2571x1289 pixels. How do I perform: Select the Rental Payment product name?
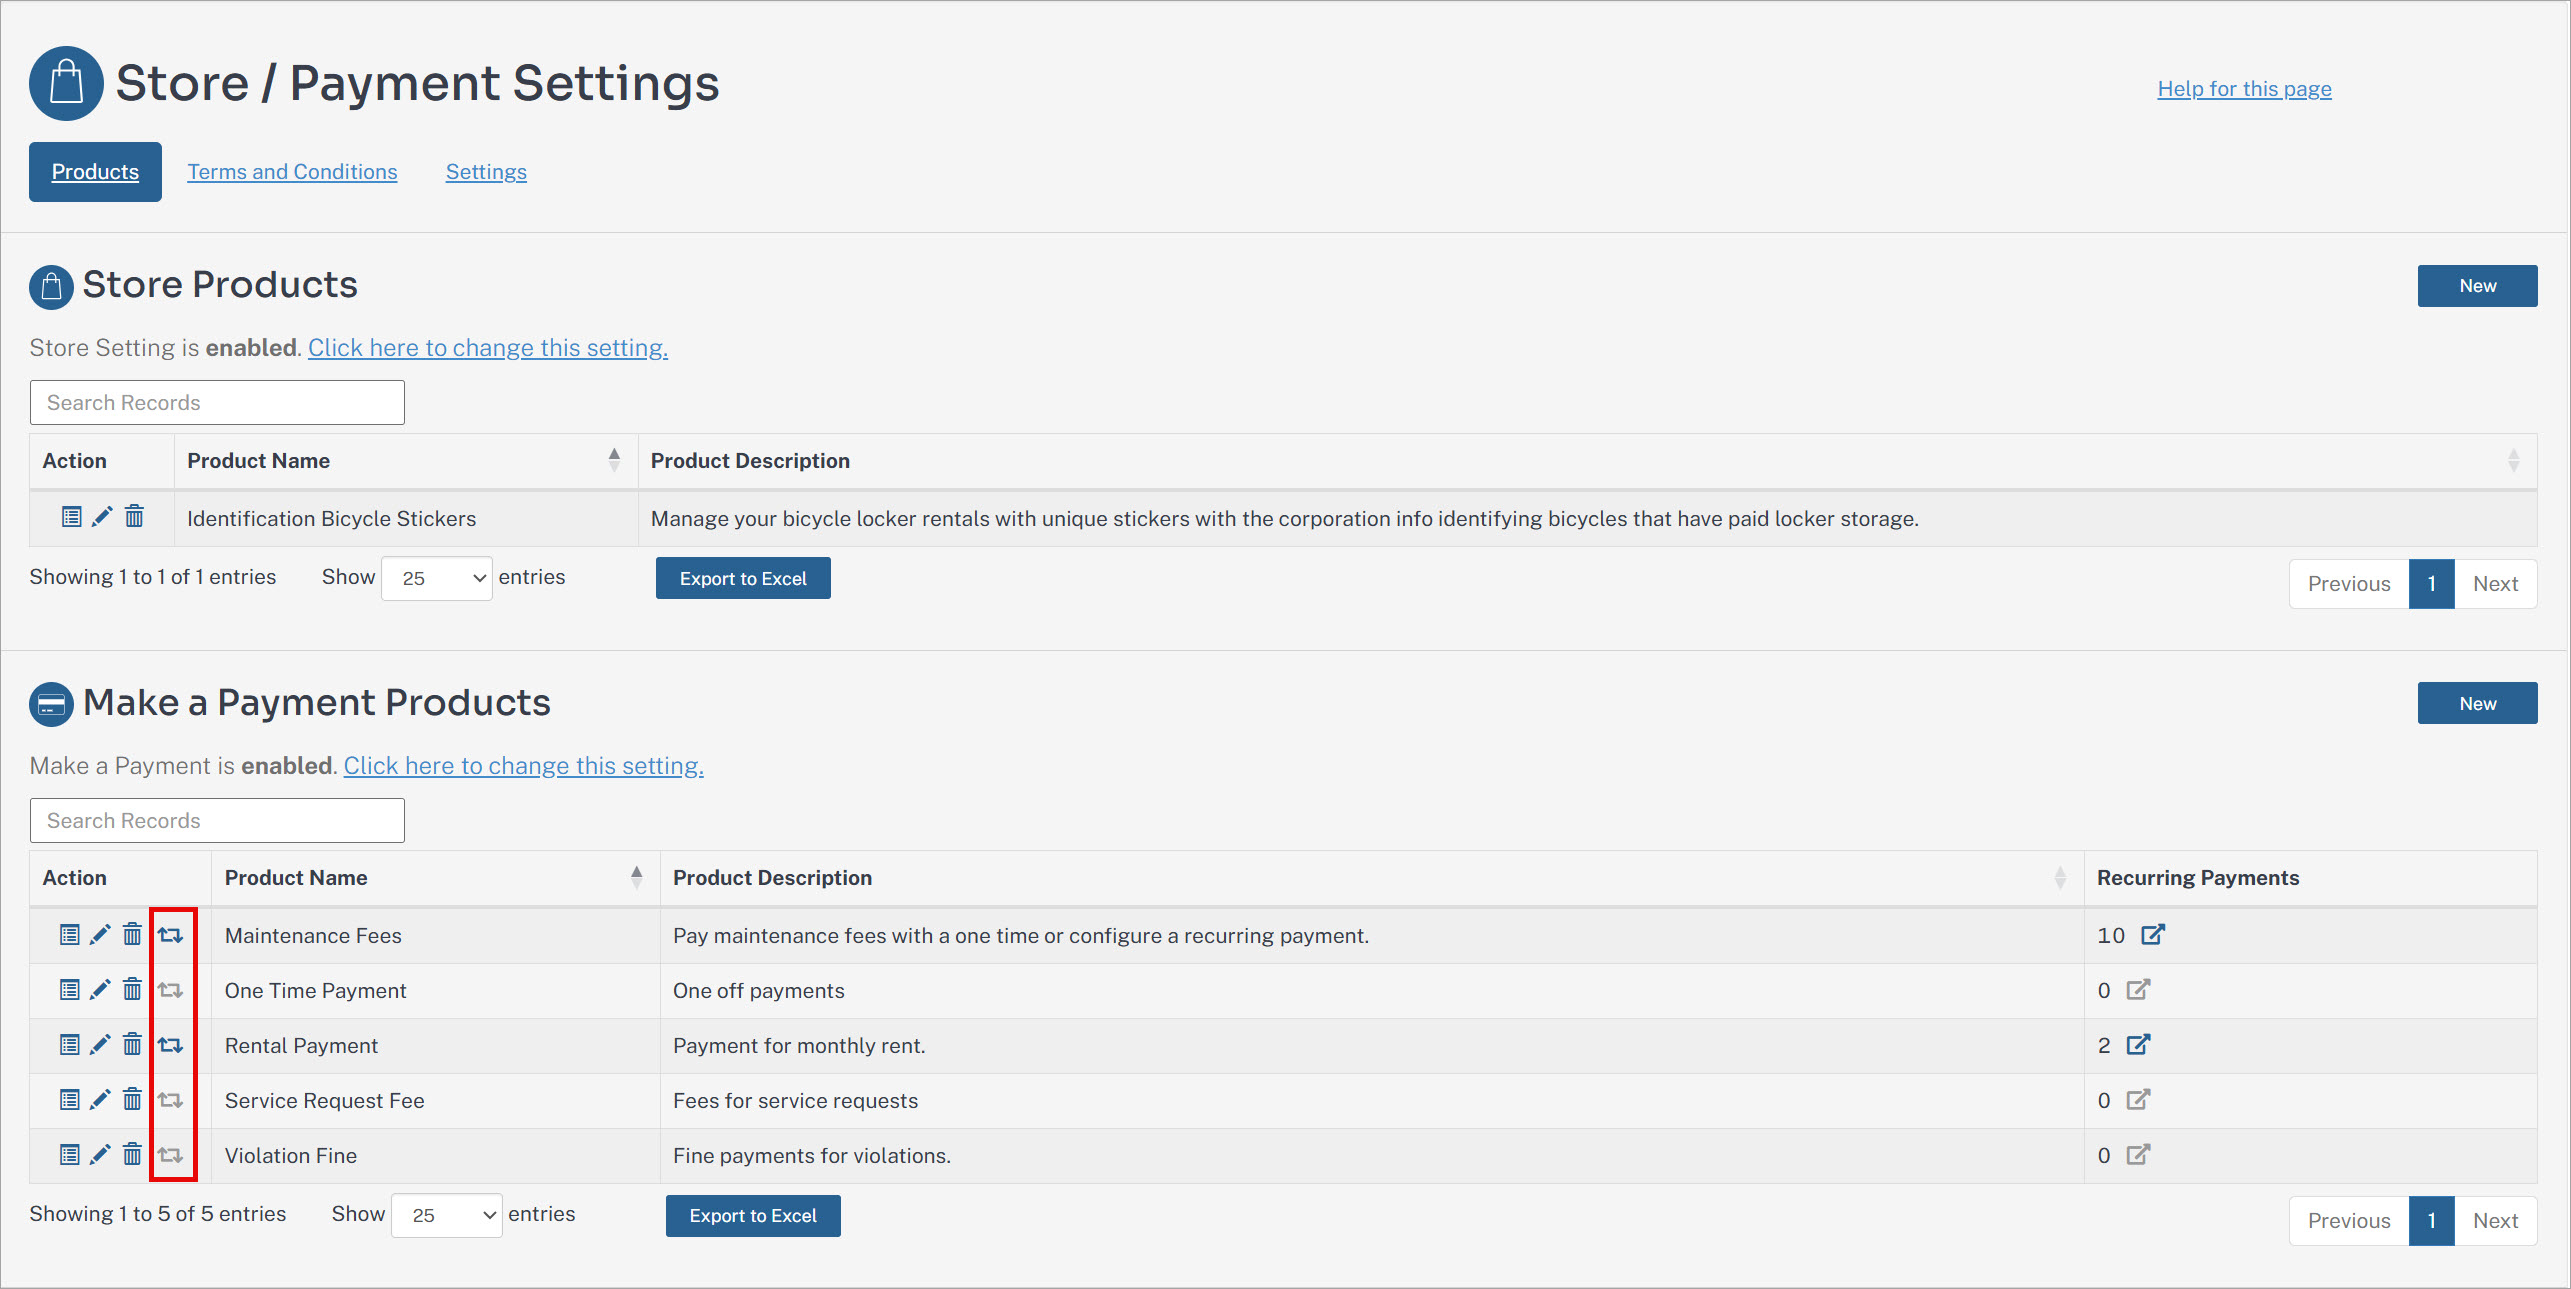pos(301,1046)
